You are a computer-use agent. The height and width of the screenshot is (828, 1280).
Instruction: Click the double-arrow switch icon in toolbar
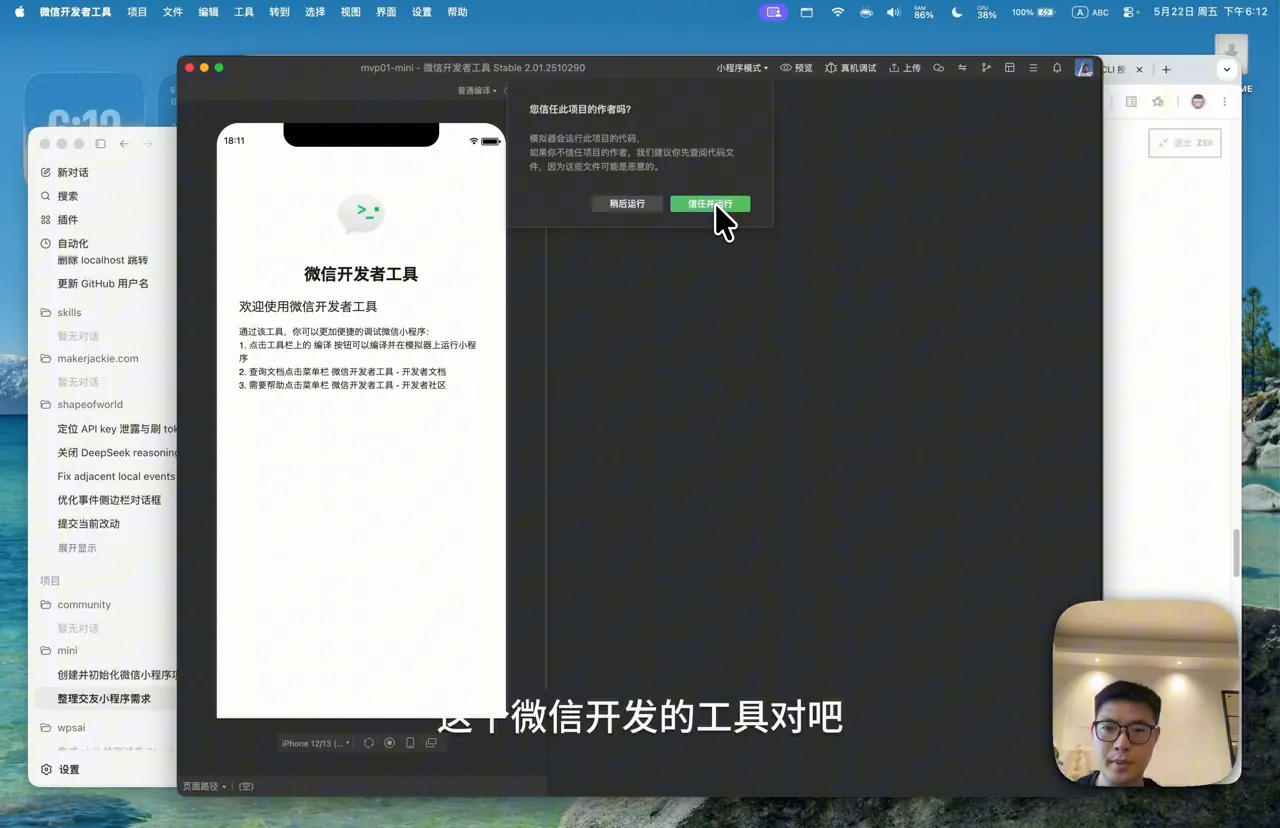click(x=962, y=68)
